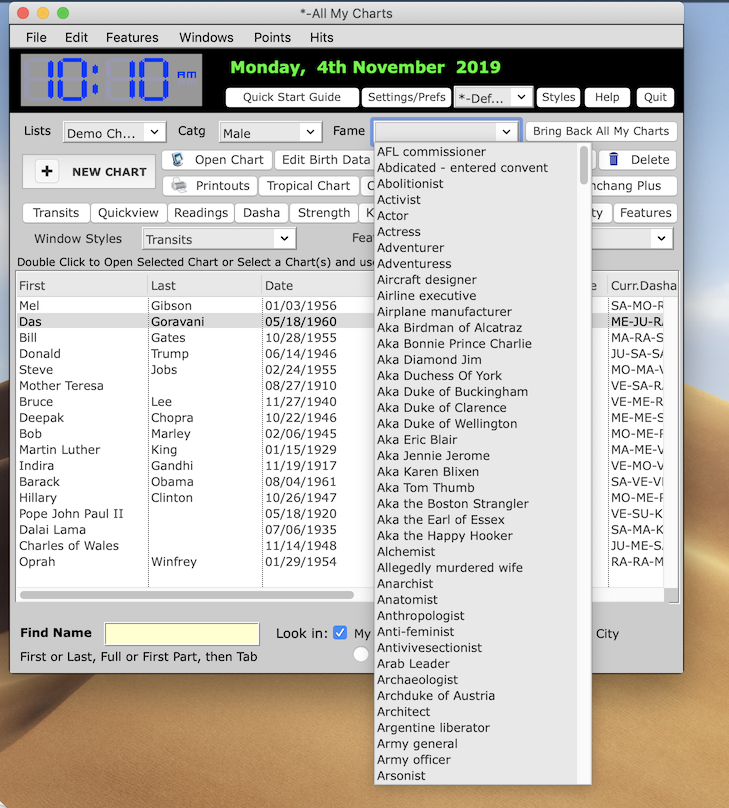Click the printer icon for Printouts
Screen dimensions: 729x808
click(179, 186)
